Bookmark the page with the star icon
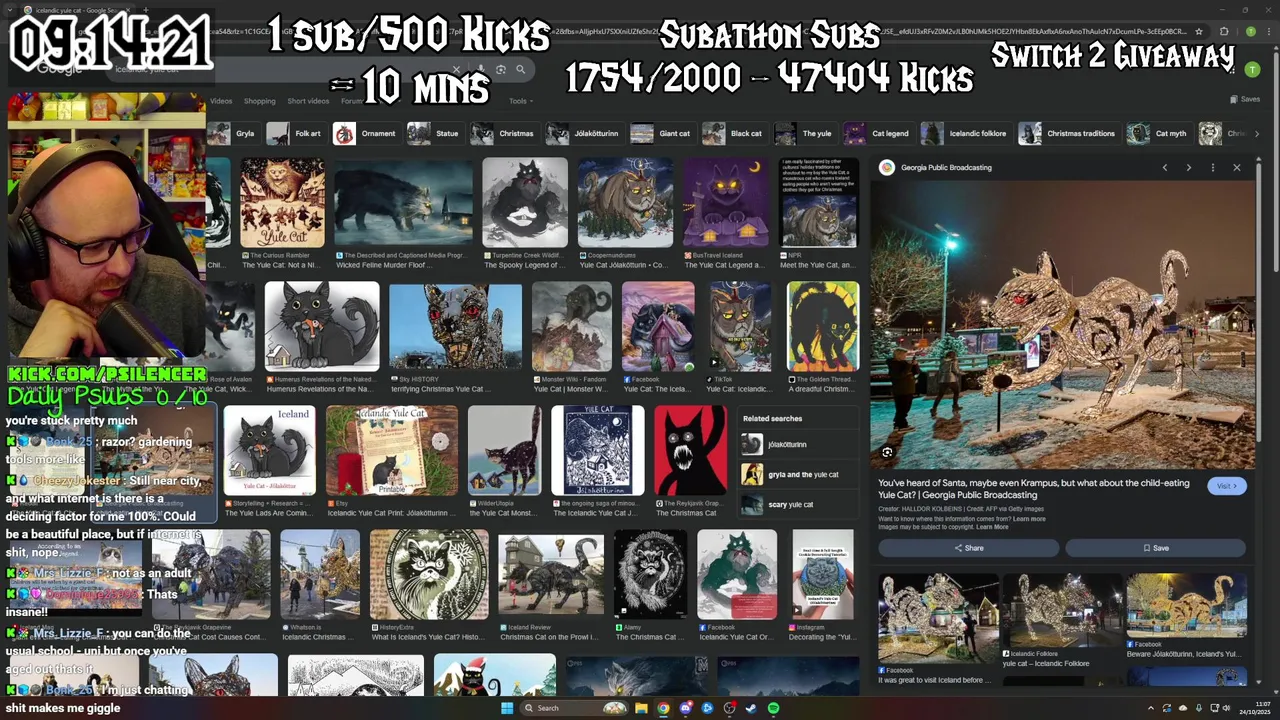Image resolution: width=1280 pixels, height=720 pixels. tap(1199, 31)
